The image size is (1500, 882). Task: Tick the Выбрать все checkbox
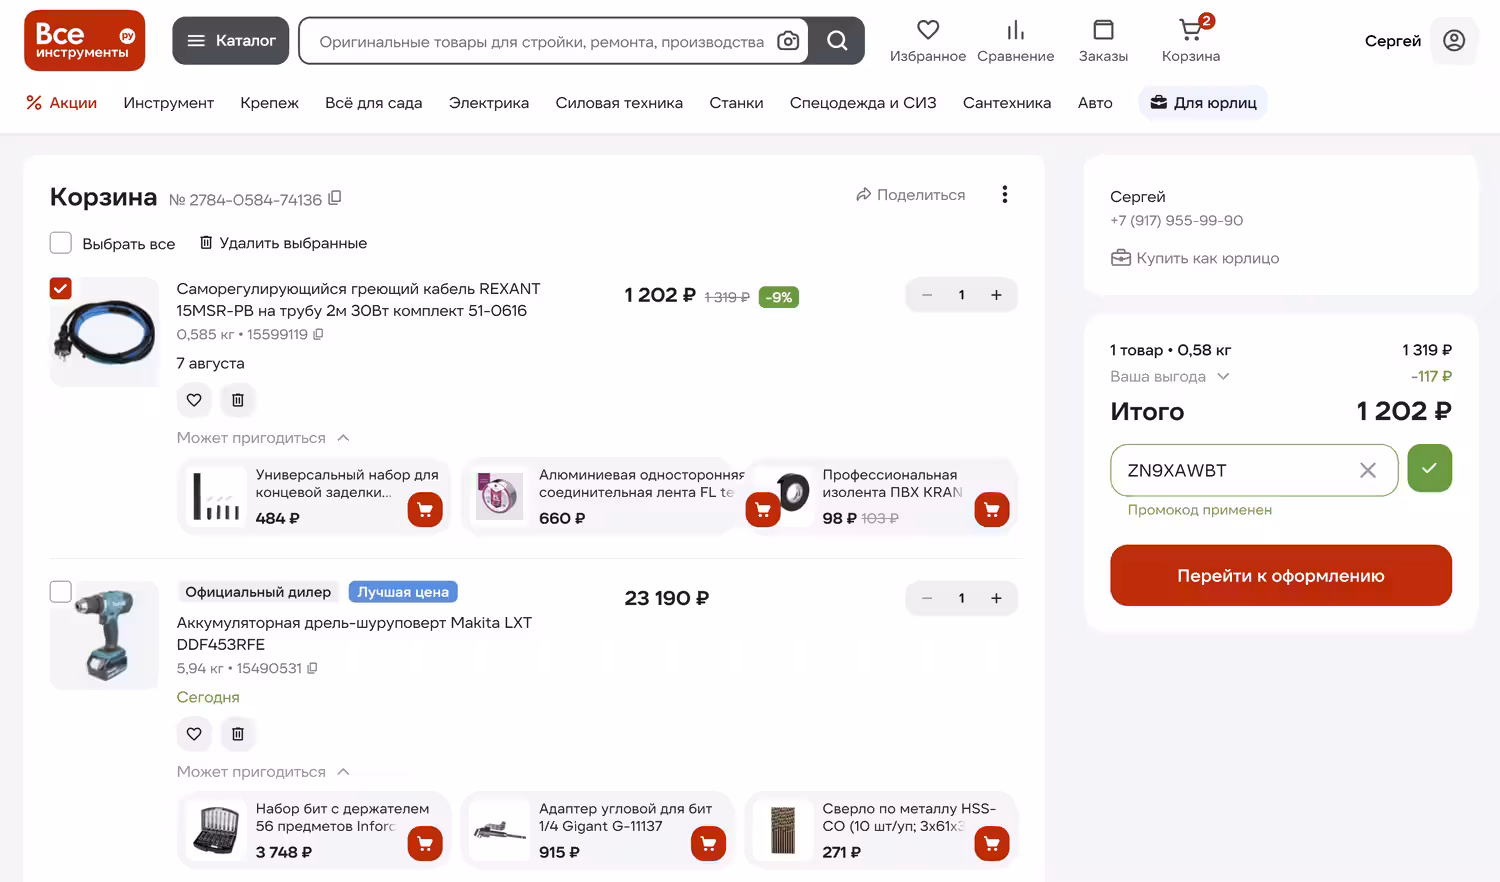pyautogui.click(x=61, y=243)
